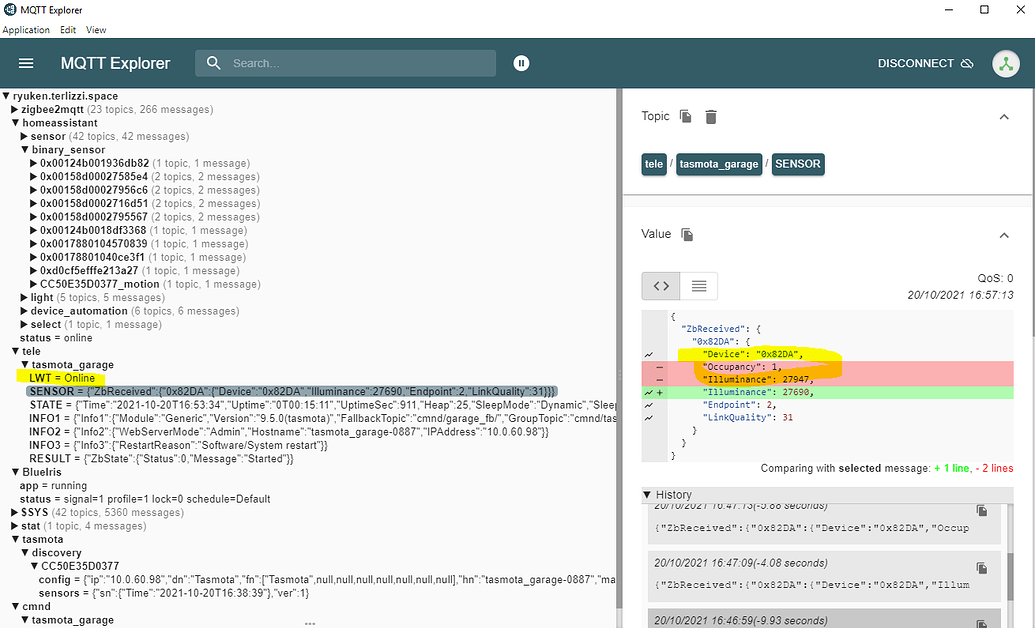Open the 16:47:09 history message
Viewport: 1035px width, 628px height.
pyautogui.click(x=824, y=574)
